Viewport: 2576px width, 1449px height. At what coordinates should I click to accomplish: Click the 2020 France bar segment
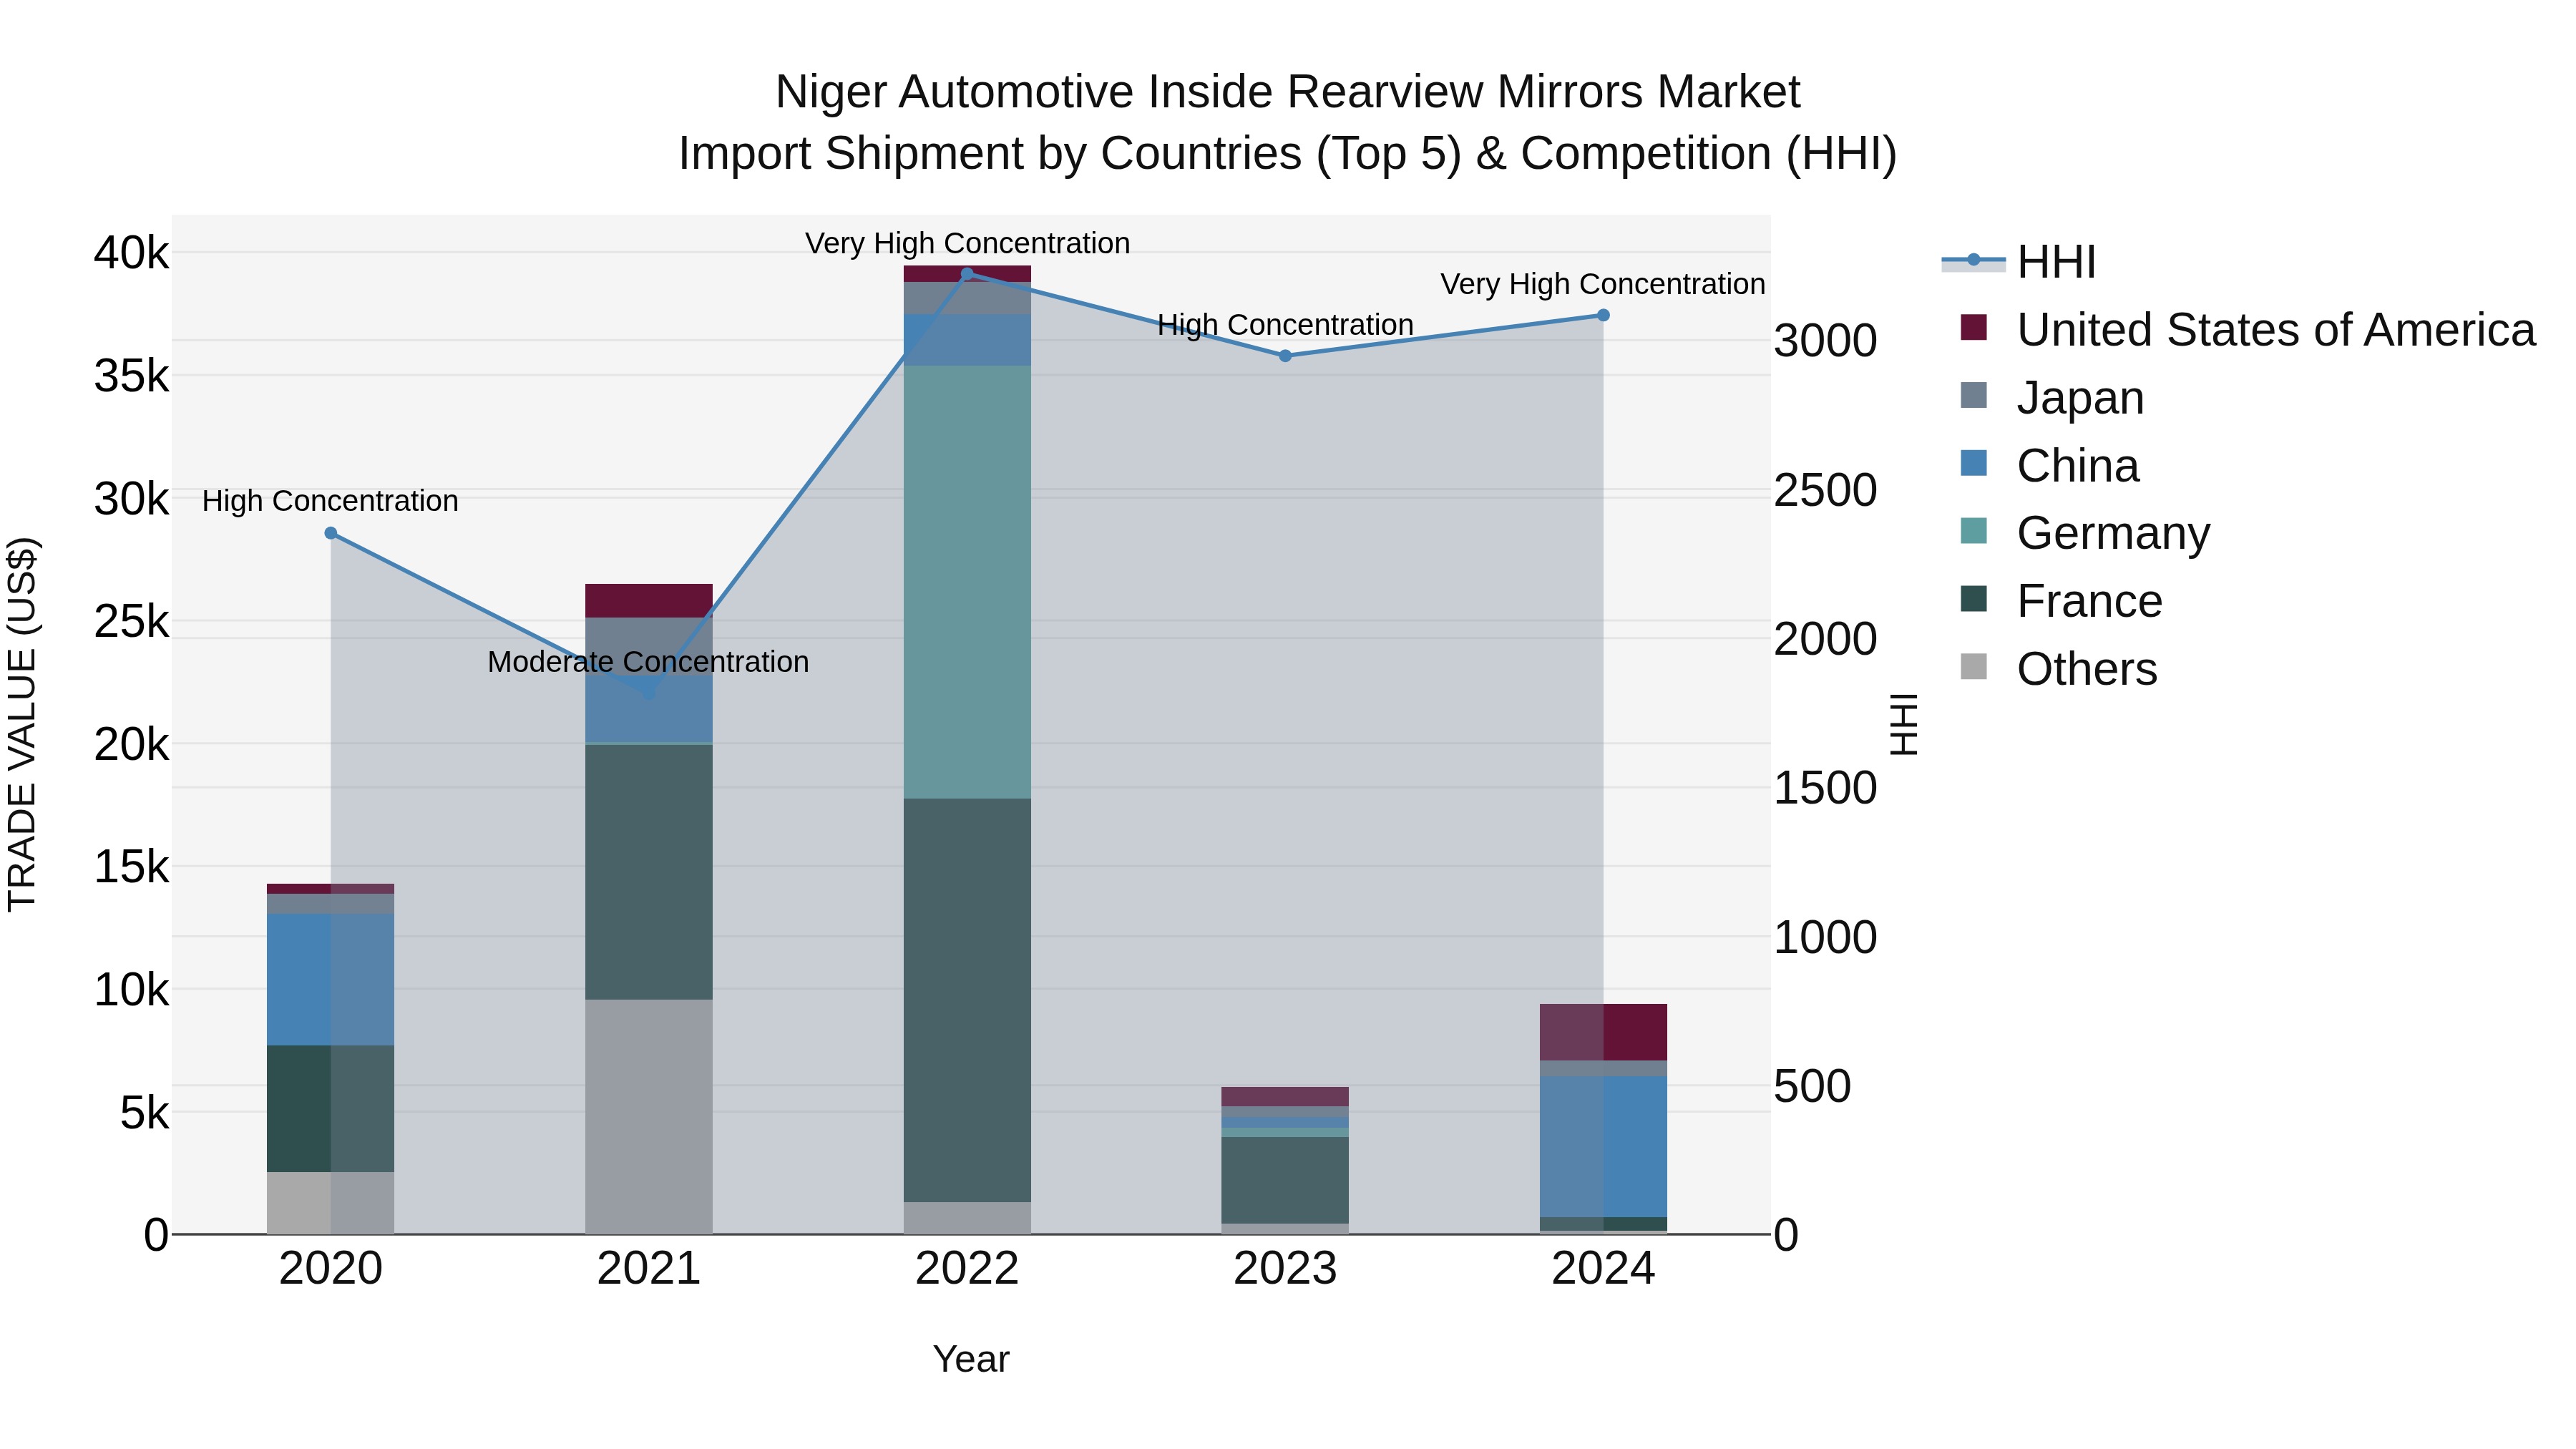click(330, 1109)
